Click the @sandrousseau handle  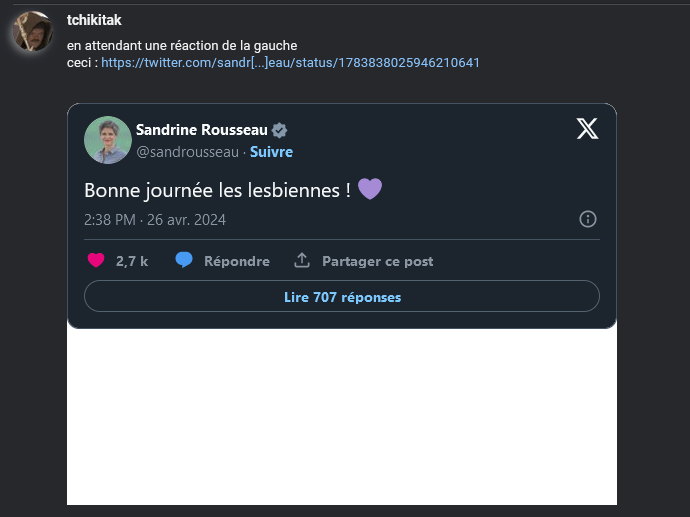tap(187, 152)
